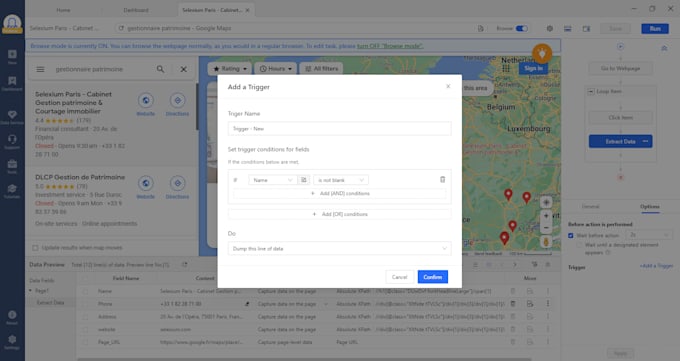Check 'Update results when map moves'
The width and height of the screenshot is (680, 361).
click(x=35, y=248)
